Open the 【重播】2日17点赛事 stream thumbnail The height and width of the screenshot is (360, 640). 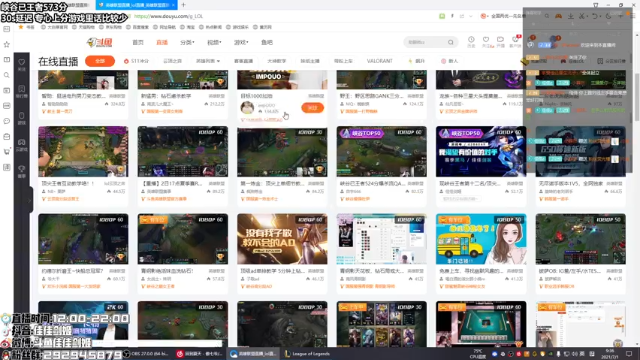pos(183,151)
